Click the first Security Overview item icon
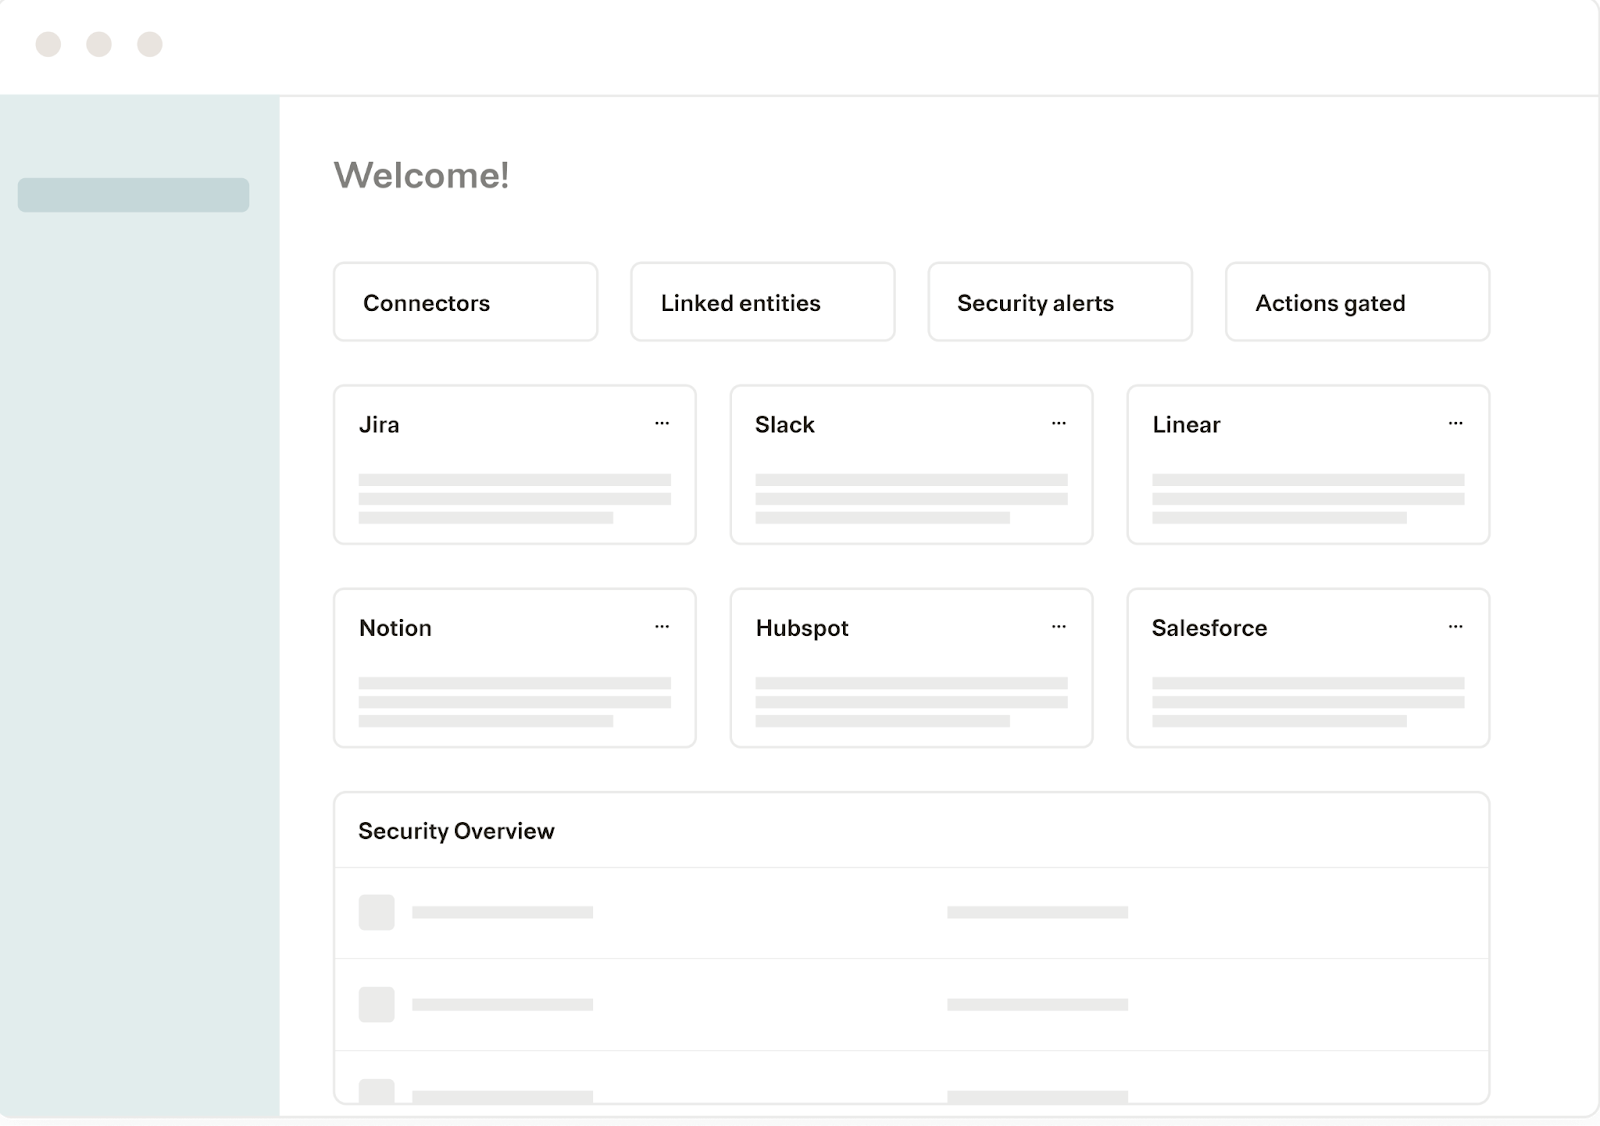The image size is (1600, 1126). (x=377, y=912)
